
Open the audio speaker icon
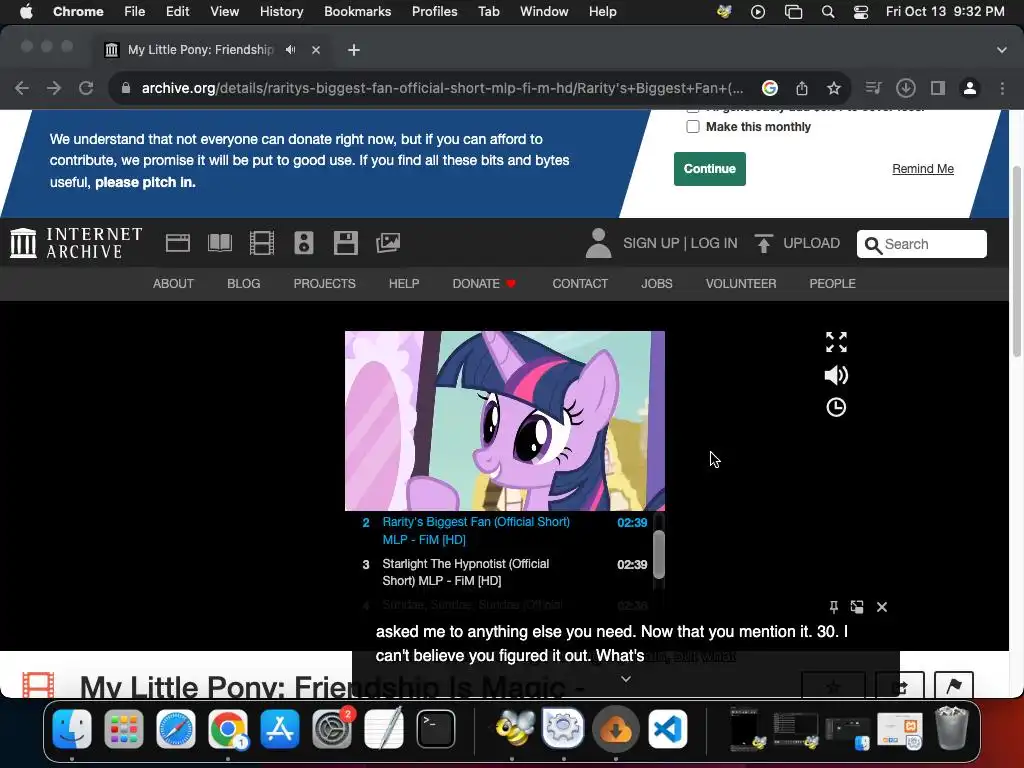coord(304,243)
